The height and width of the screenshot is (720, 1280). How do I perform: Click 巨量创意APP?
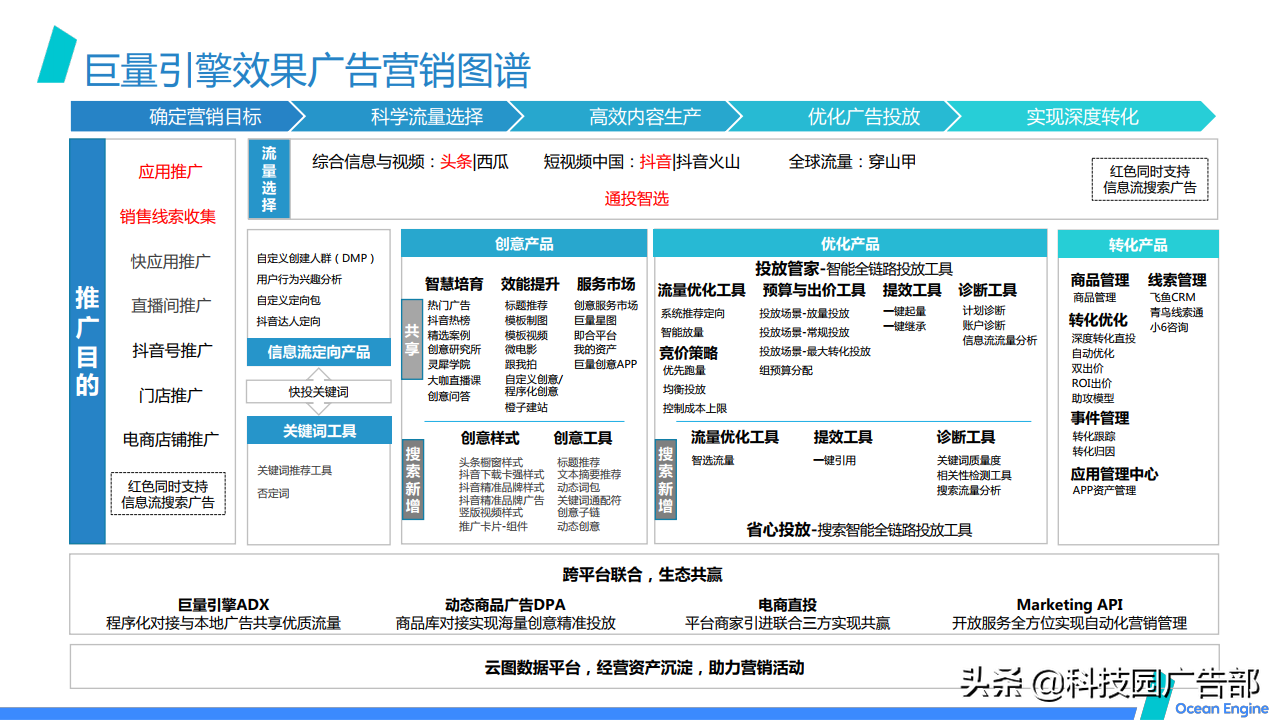point(605,364)
